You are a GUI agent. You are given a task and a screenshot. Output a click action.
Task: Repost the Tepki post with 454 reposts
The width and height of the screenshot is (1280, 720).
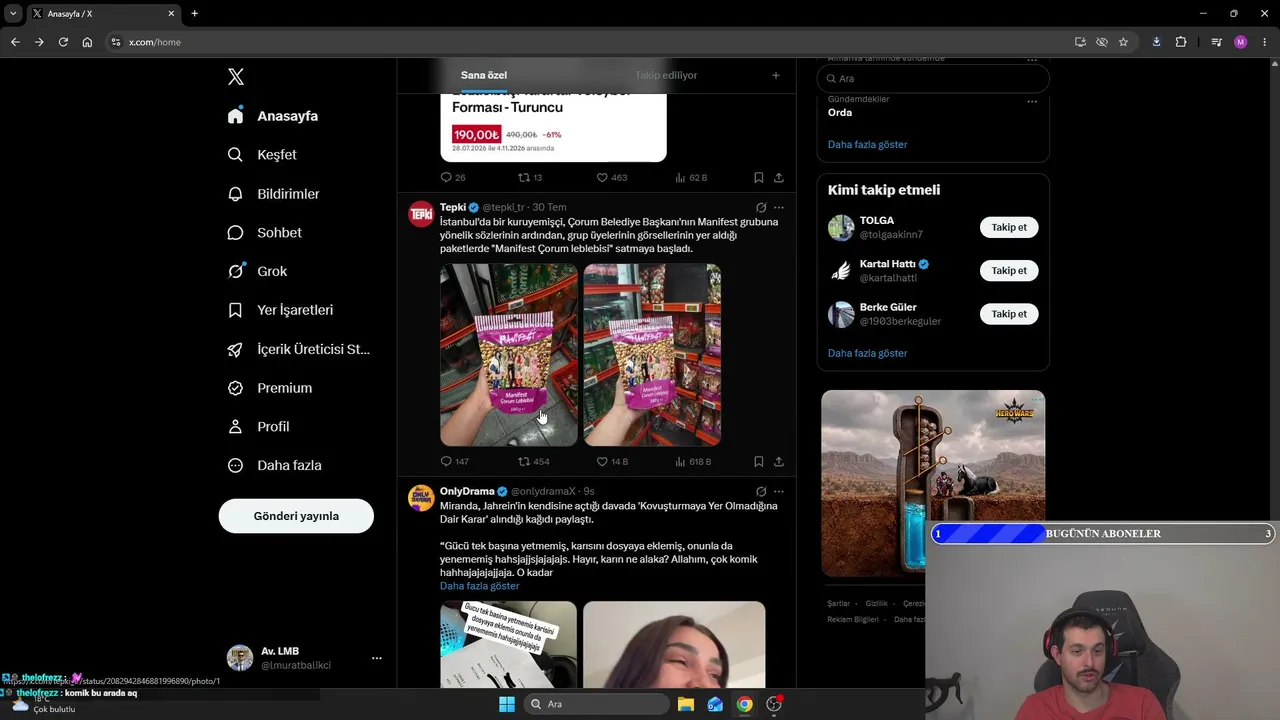point(533,462)
